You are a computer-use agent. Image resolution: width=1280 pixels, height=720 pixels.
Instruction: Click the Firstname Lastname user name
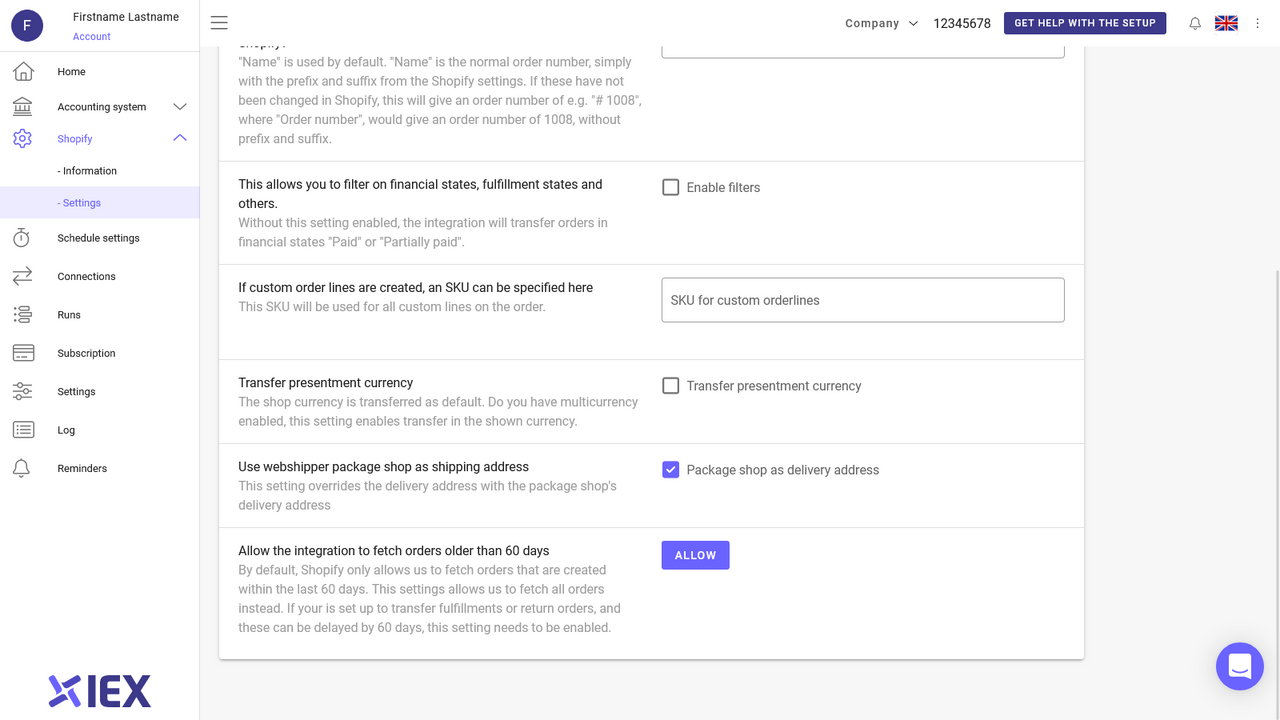pos(126,17)
